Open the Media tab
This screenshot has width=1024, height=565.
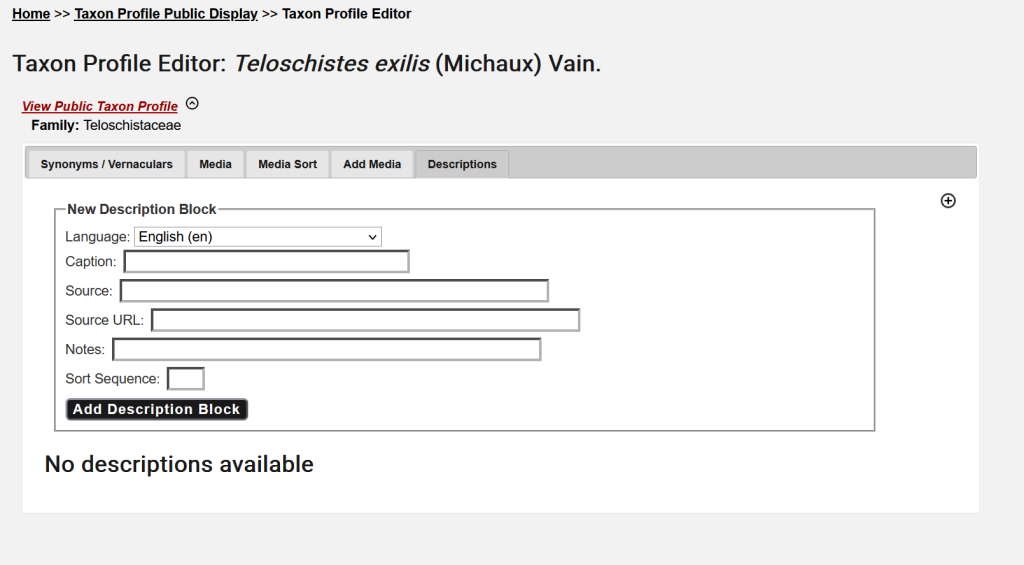(215, 164)
